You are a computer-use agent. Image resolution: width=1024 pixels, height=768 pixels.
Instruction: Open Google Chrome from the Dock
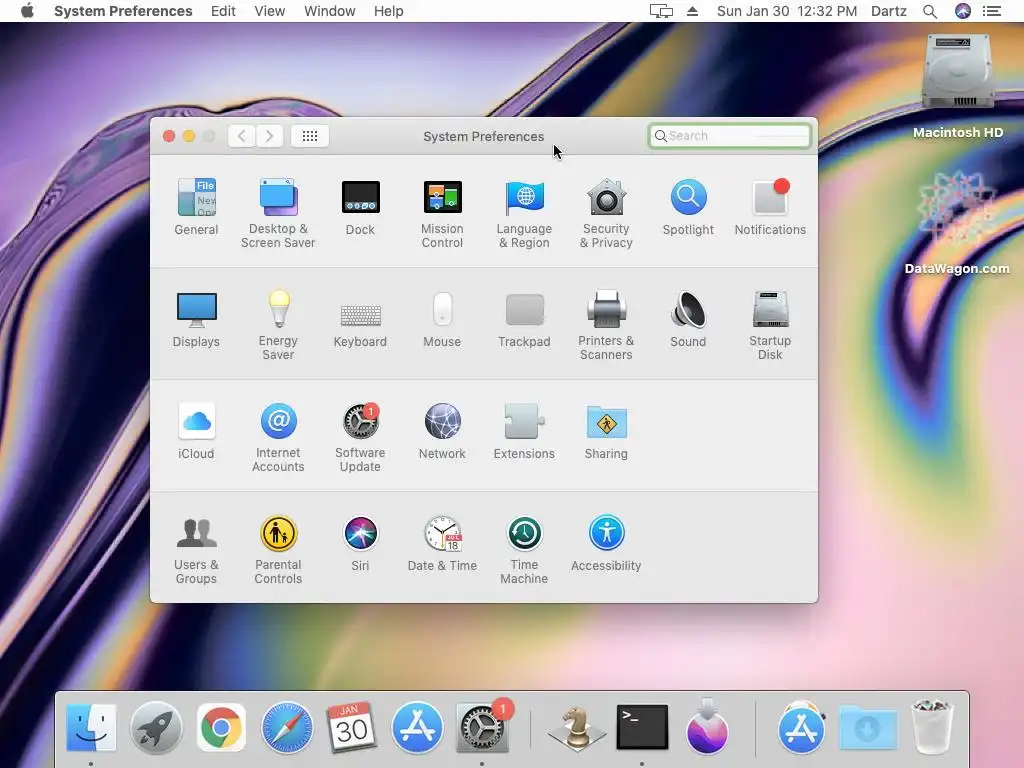(221, 727)
